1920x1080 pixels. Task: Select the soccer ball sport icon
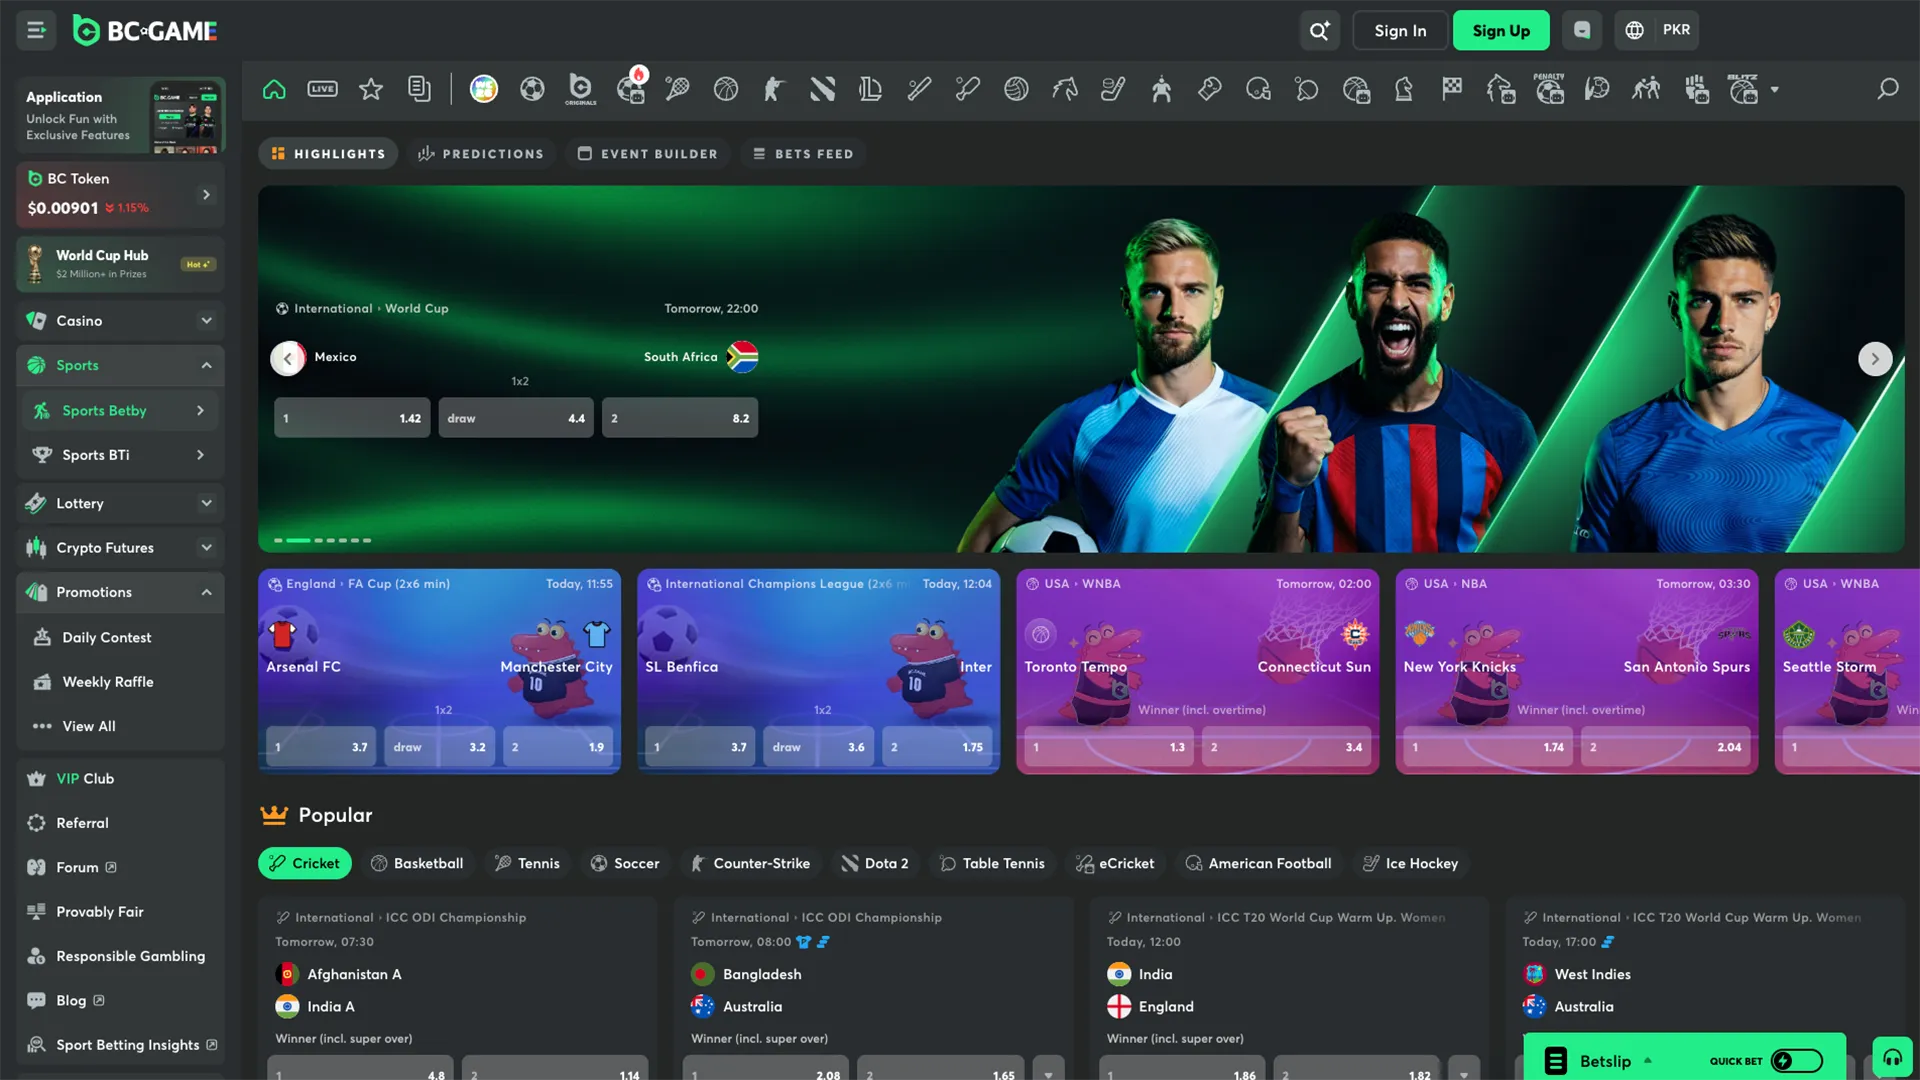[x=532, y=89]
